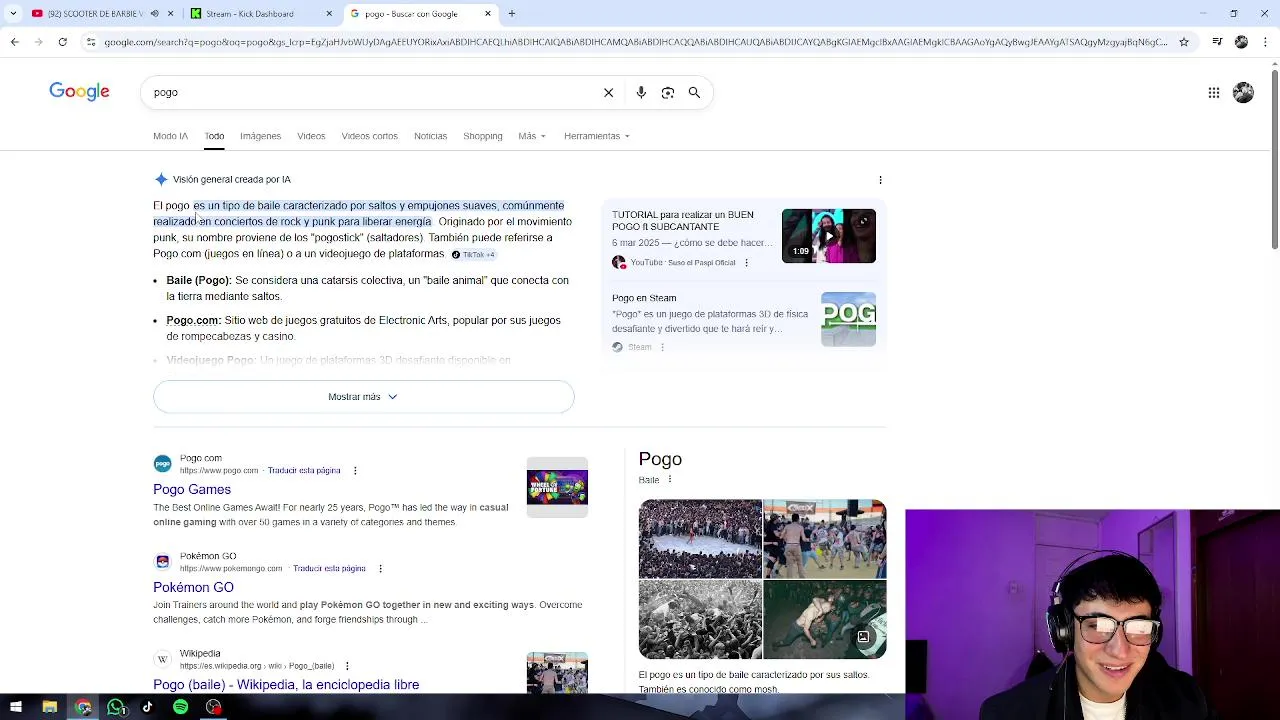
Task: Expand AI overview with Mostrar más
Action: 364,397
